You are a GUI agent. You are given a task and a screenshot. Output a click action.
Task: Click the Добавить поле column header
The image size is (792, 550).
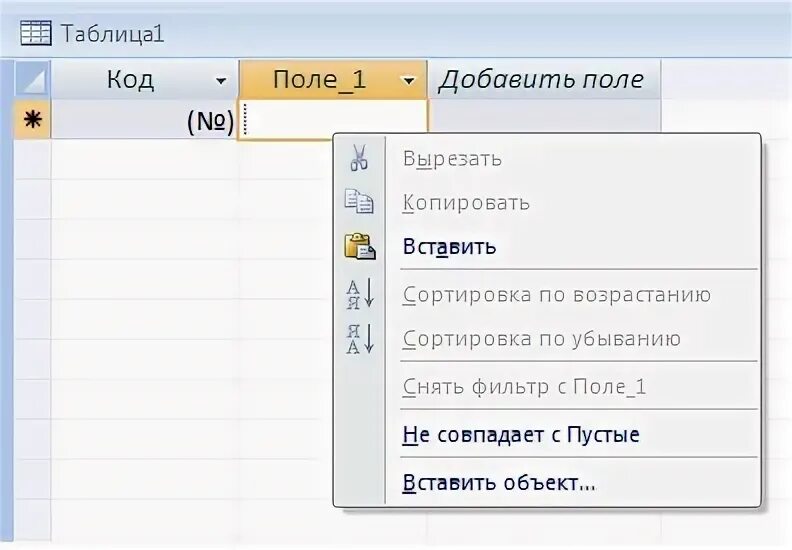tap(541, 80)
